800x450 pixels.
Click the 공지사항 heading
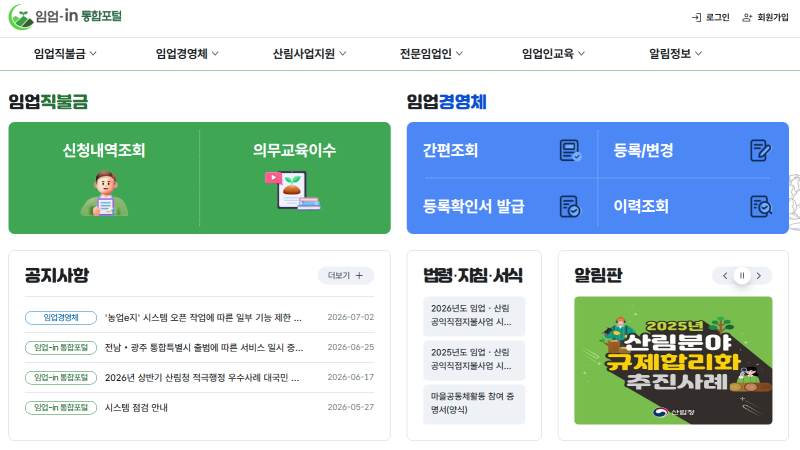coord(57,276)
